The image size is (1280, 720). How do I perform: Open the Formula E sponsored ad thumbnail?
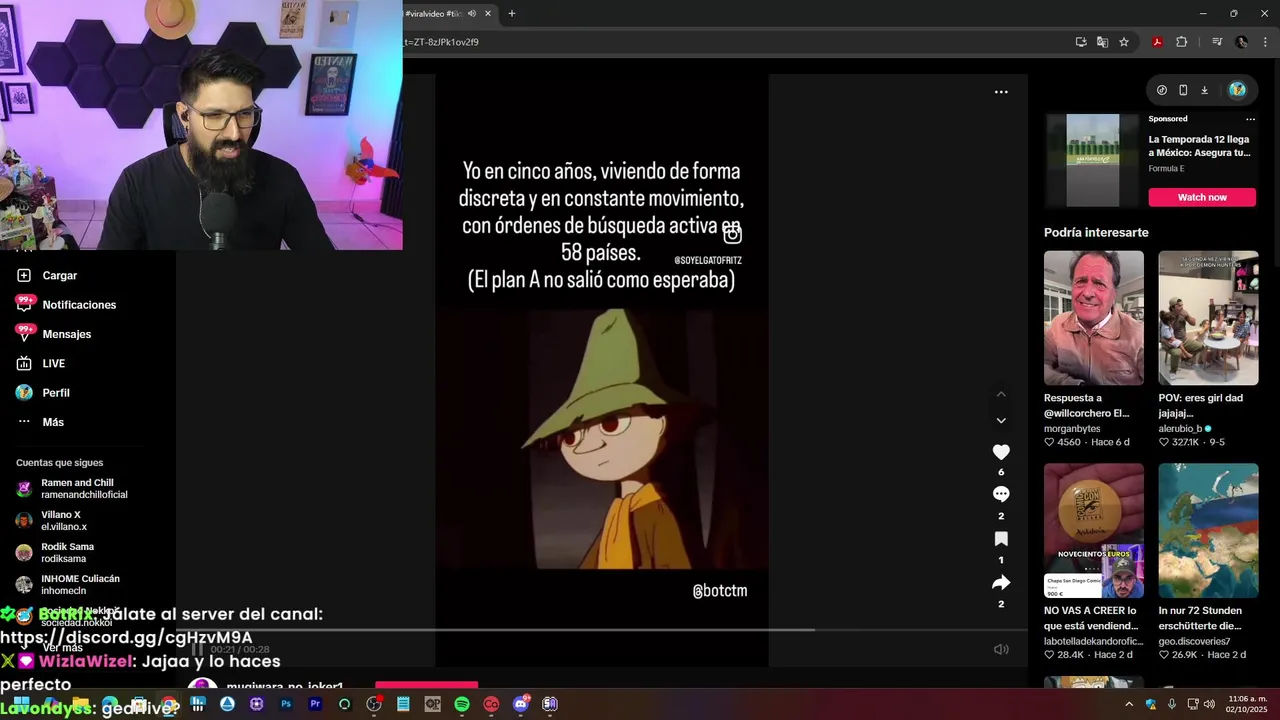point(1092,160)
